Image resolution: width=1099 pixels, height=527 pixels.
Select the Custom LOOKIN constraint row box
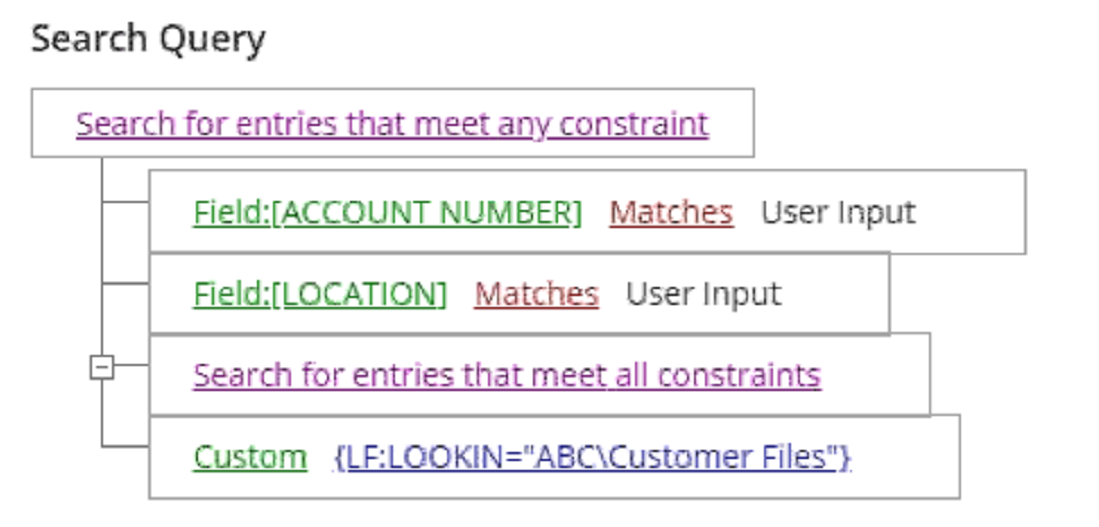554,456
